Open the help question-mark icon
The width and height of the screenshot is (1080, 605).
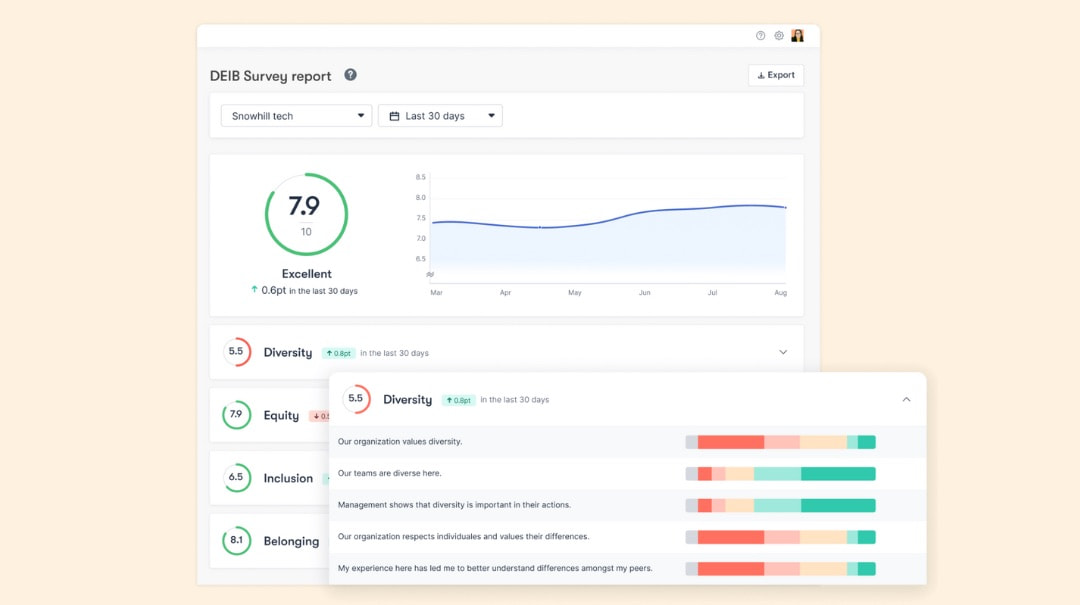pos(760,35)
